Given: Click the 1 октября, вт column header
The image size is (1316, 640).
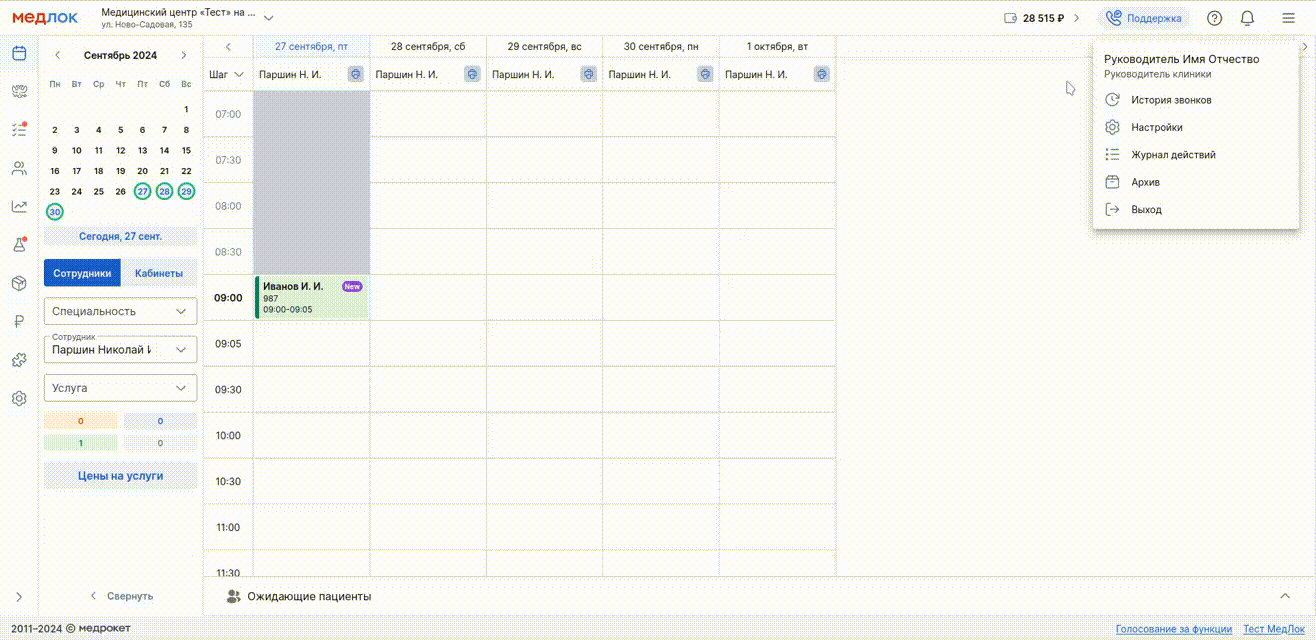Looking at the screenshot, I should 777,47.
